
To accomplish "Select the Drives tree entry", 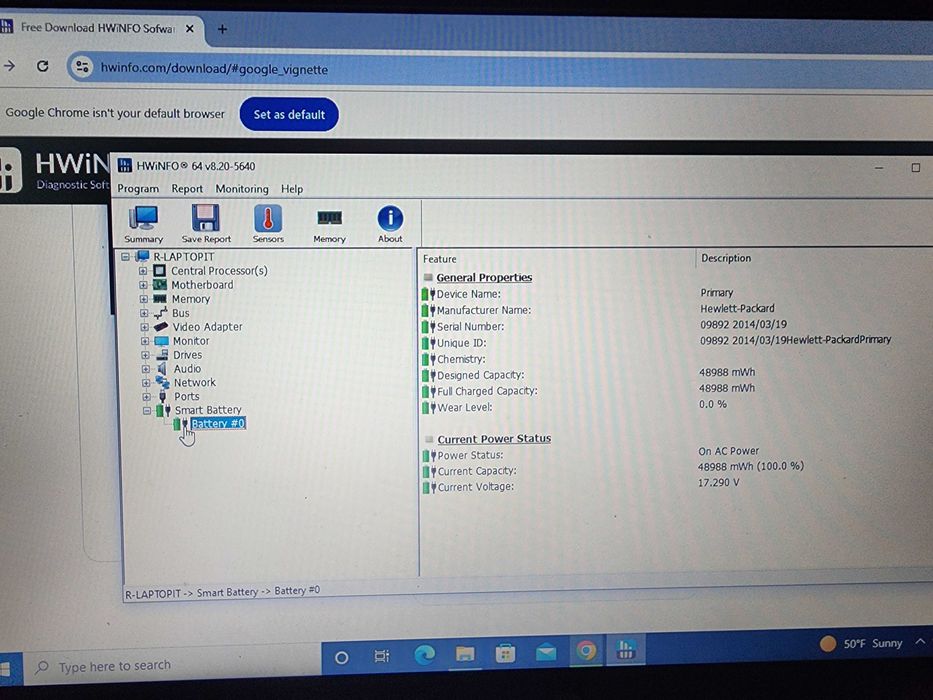I will point(187,355).
